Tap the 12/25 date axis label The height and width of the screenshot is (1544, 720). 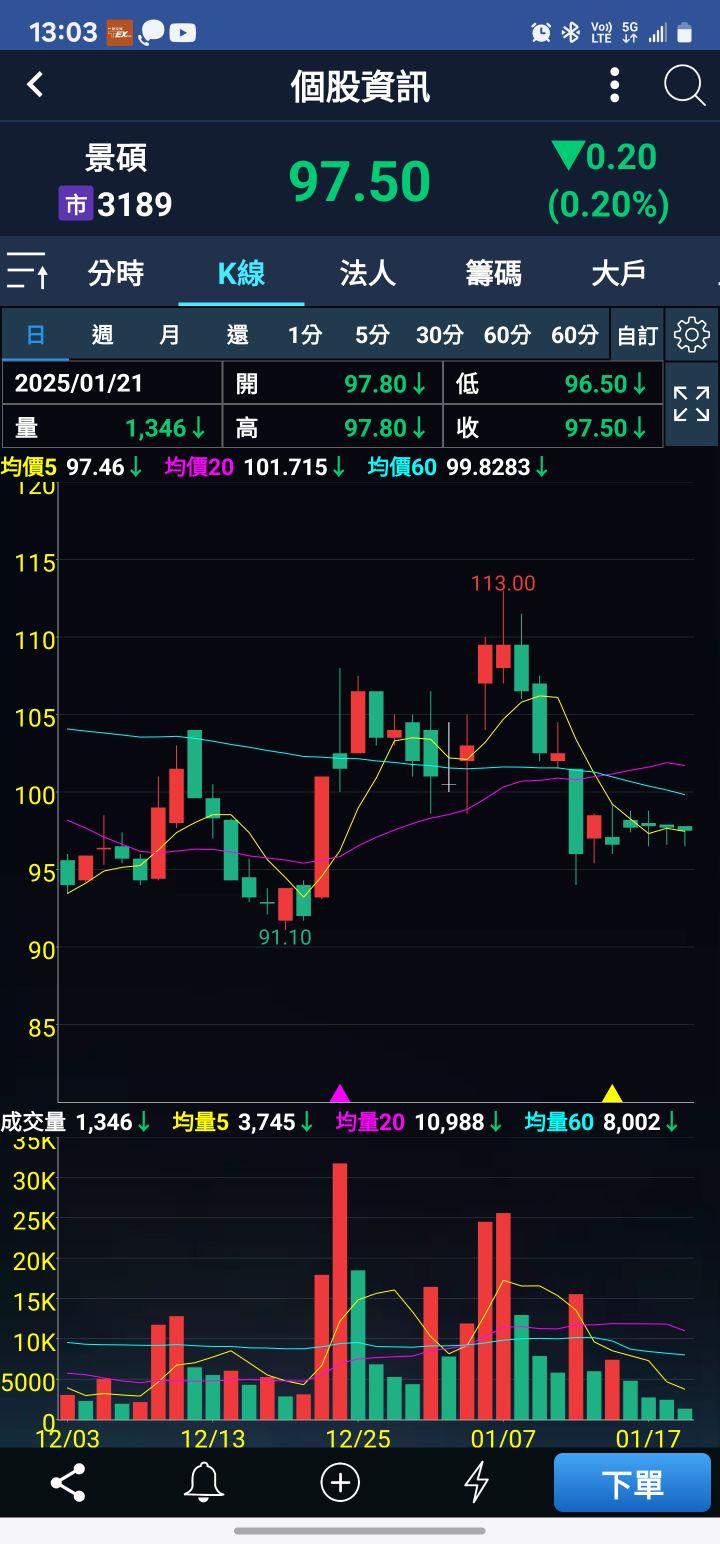358,1438
